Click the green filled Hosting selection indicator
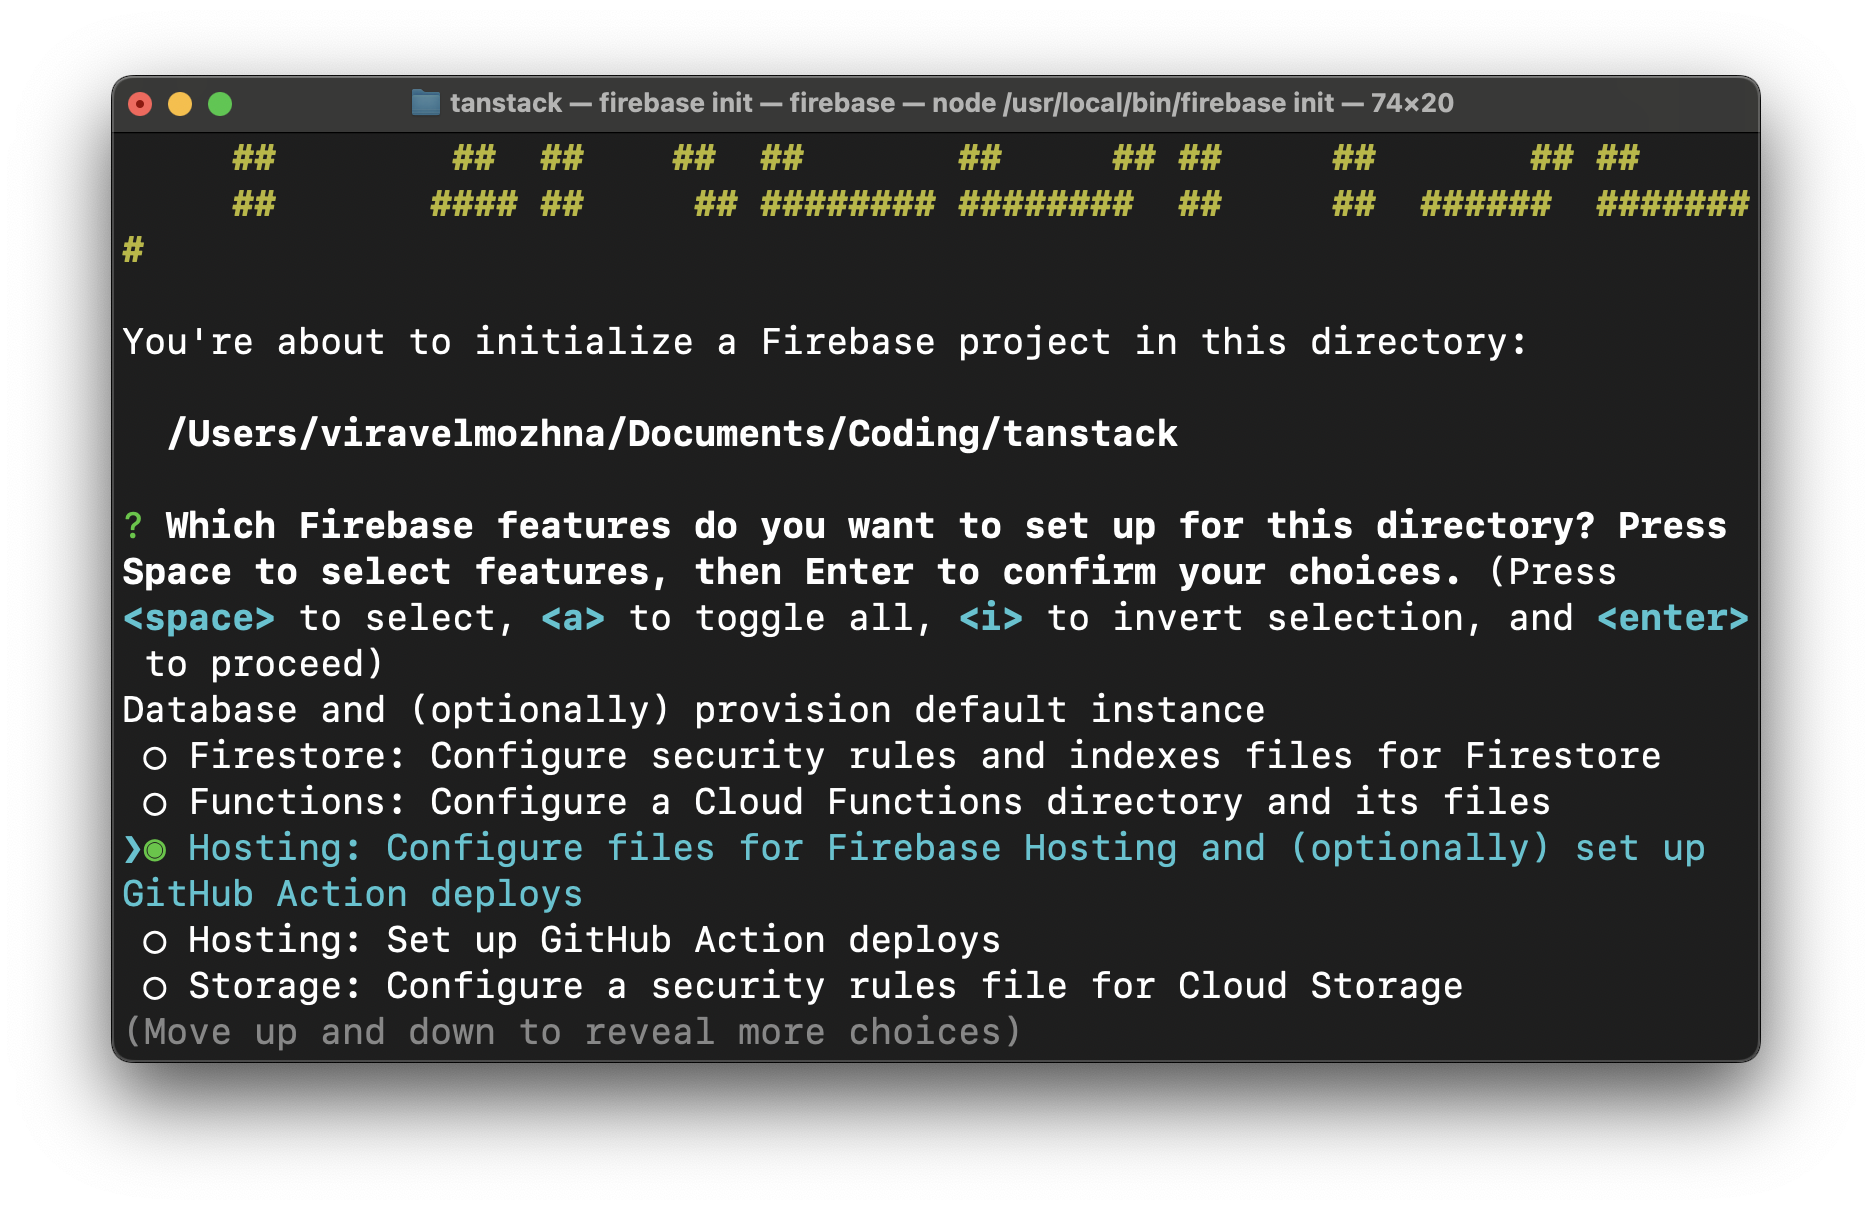This screenshot has height=1210, width=1872. click(x=152, y=848)
